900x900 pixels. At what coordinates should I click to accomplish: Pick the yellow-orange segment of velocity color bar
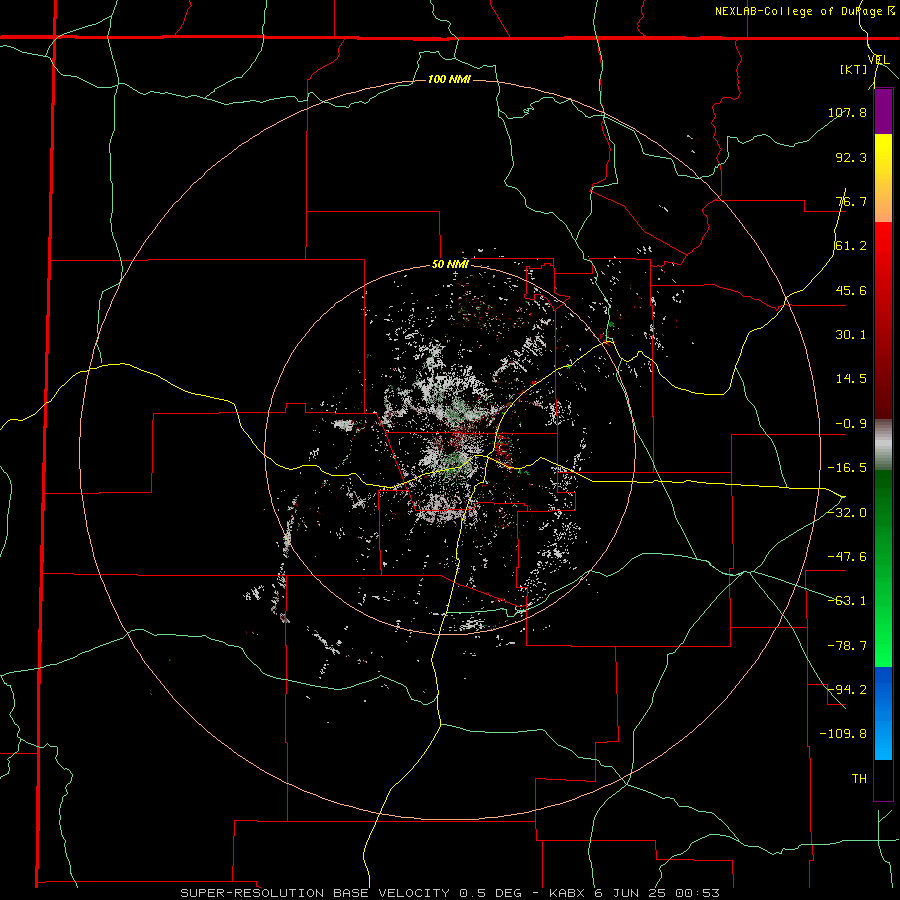[x=883, y=178]
